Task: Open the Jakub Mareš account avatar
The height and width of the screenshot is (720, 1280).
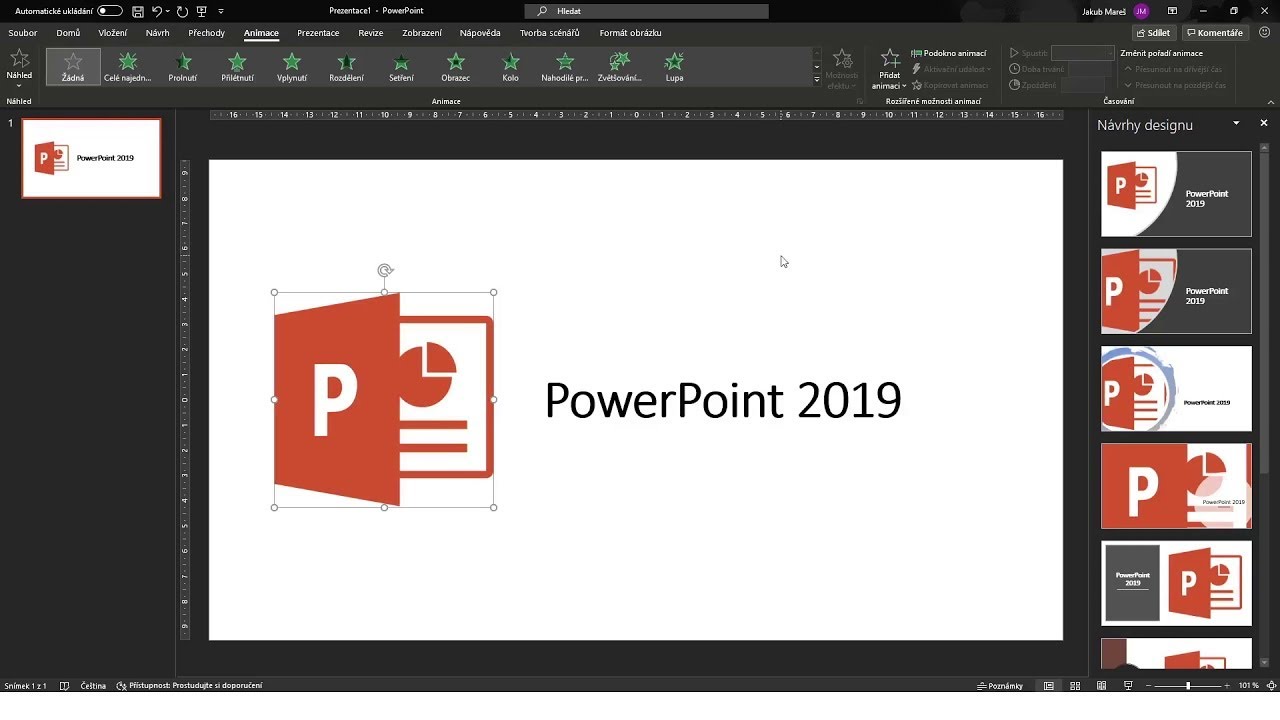Action: [x=1141, y=11]
